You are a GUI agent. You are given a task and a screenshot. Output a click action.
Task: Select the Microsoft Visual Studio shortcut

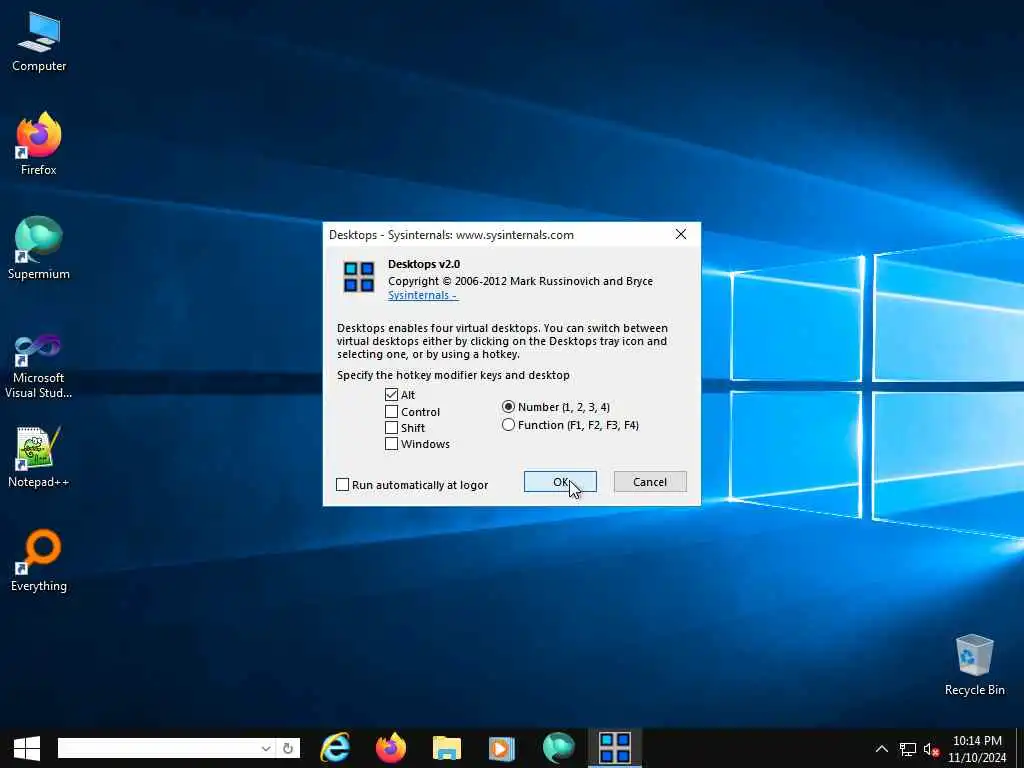[x=39, y=366]
